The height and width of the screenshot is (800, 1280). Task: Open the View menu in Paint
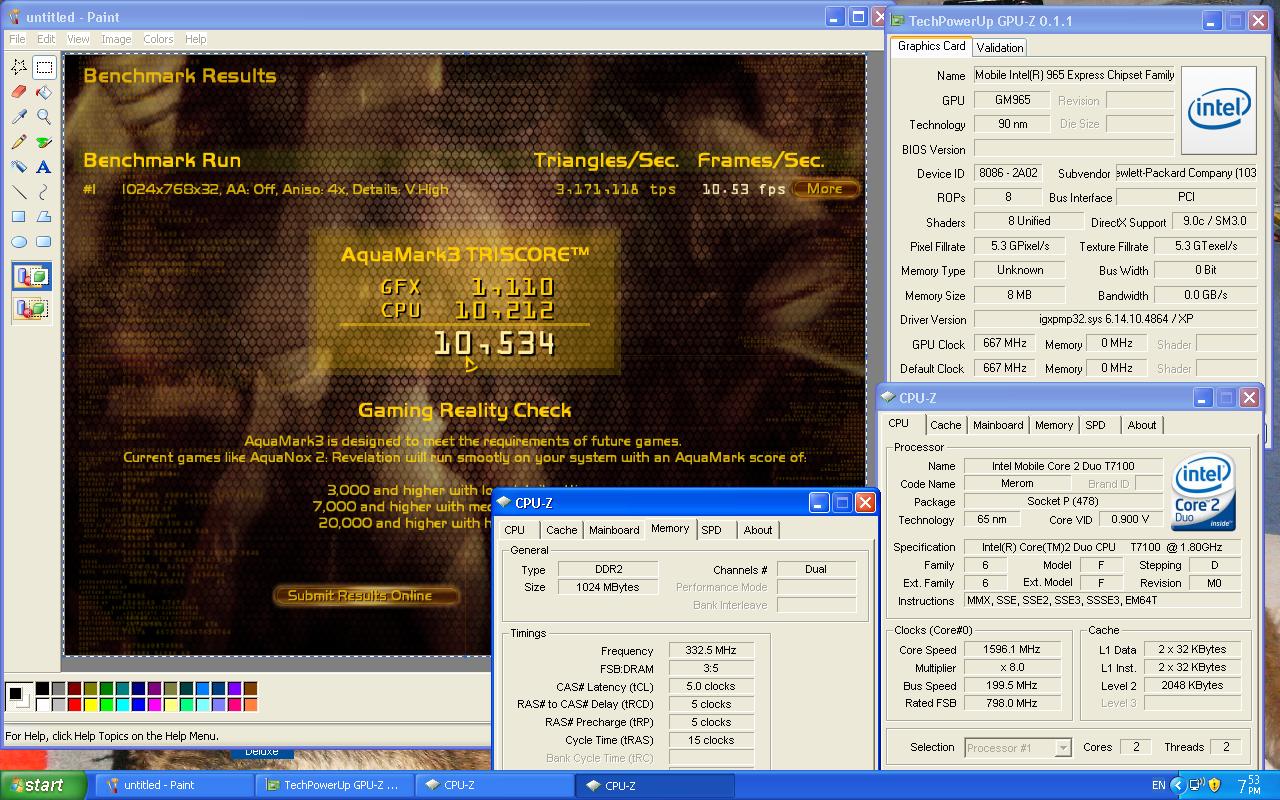pos(78,39)
